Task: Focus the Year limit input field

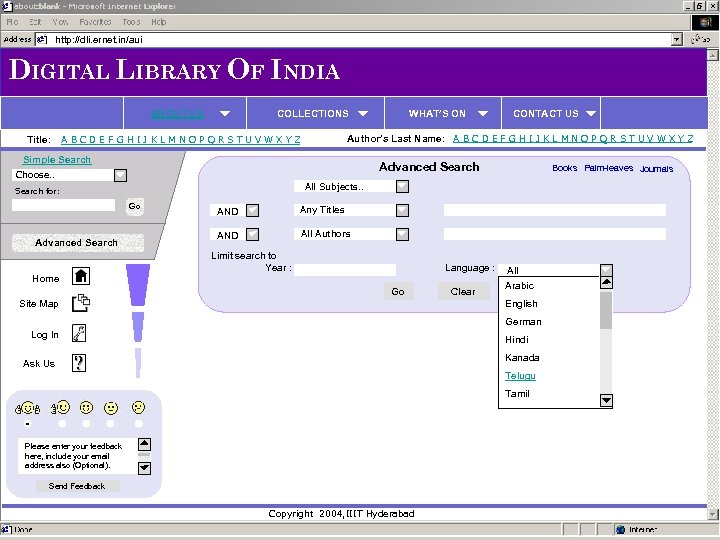Action: point(345,270)
